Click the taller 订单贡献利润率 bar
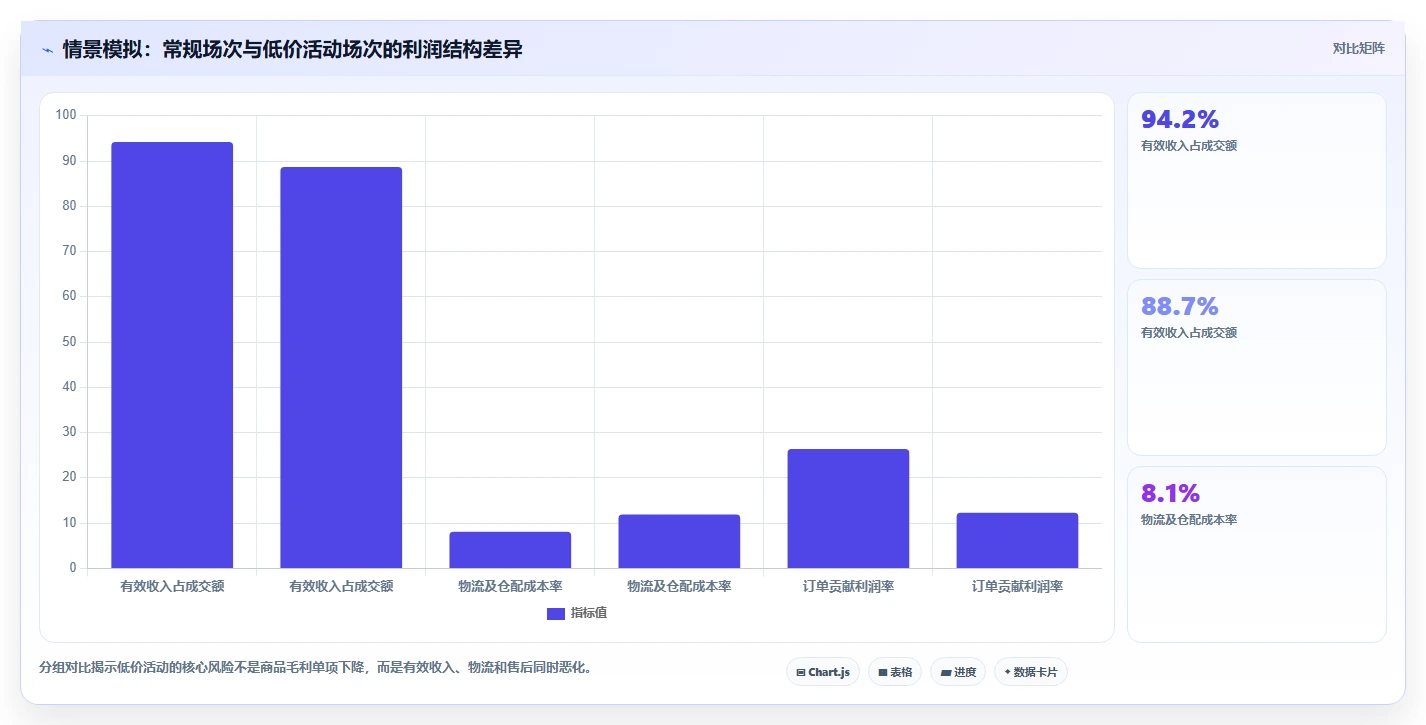Screen dimensions: 1426x725 pyautogui.click(x=848, y=508)
